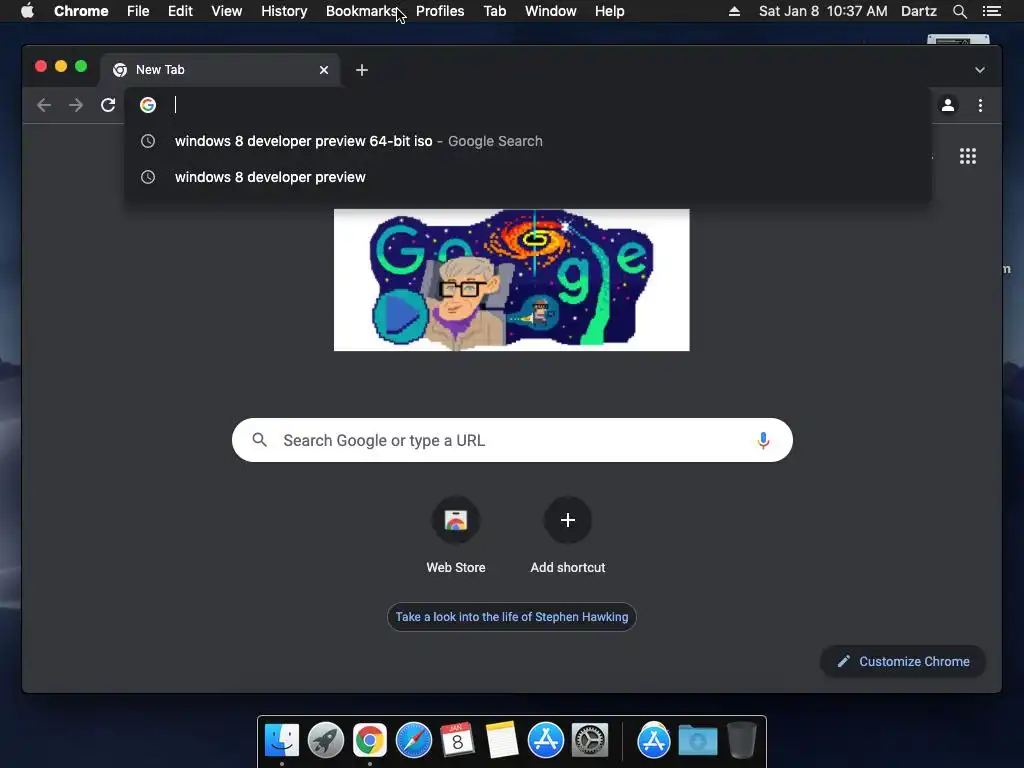
Task: Open Notes from the Dock
Action: tap(502, 741)
